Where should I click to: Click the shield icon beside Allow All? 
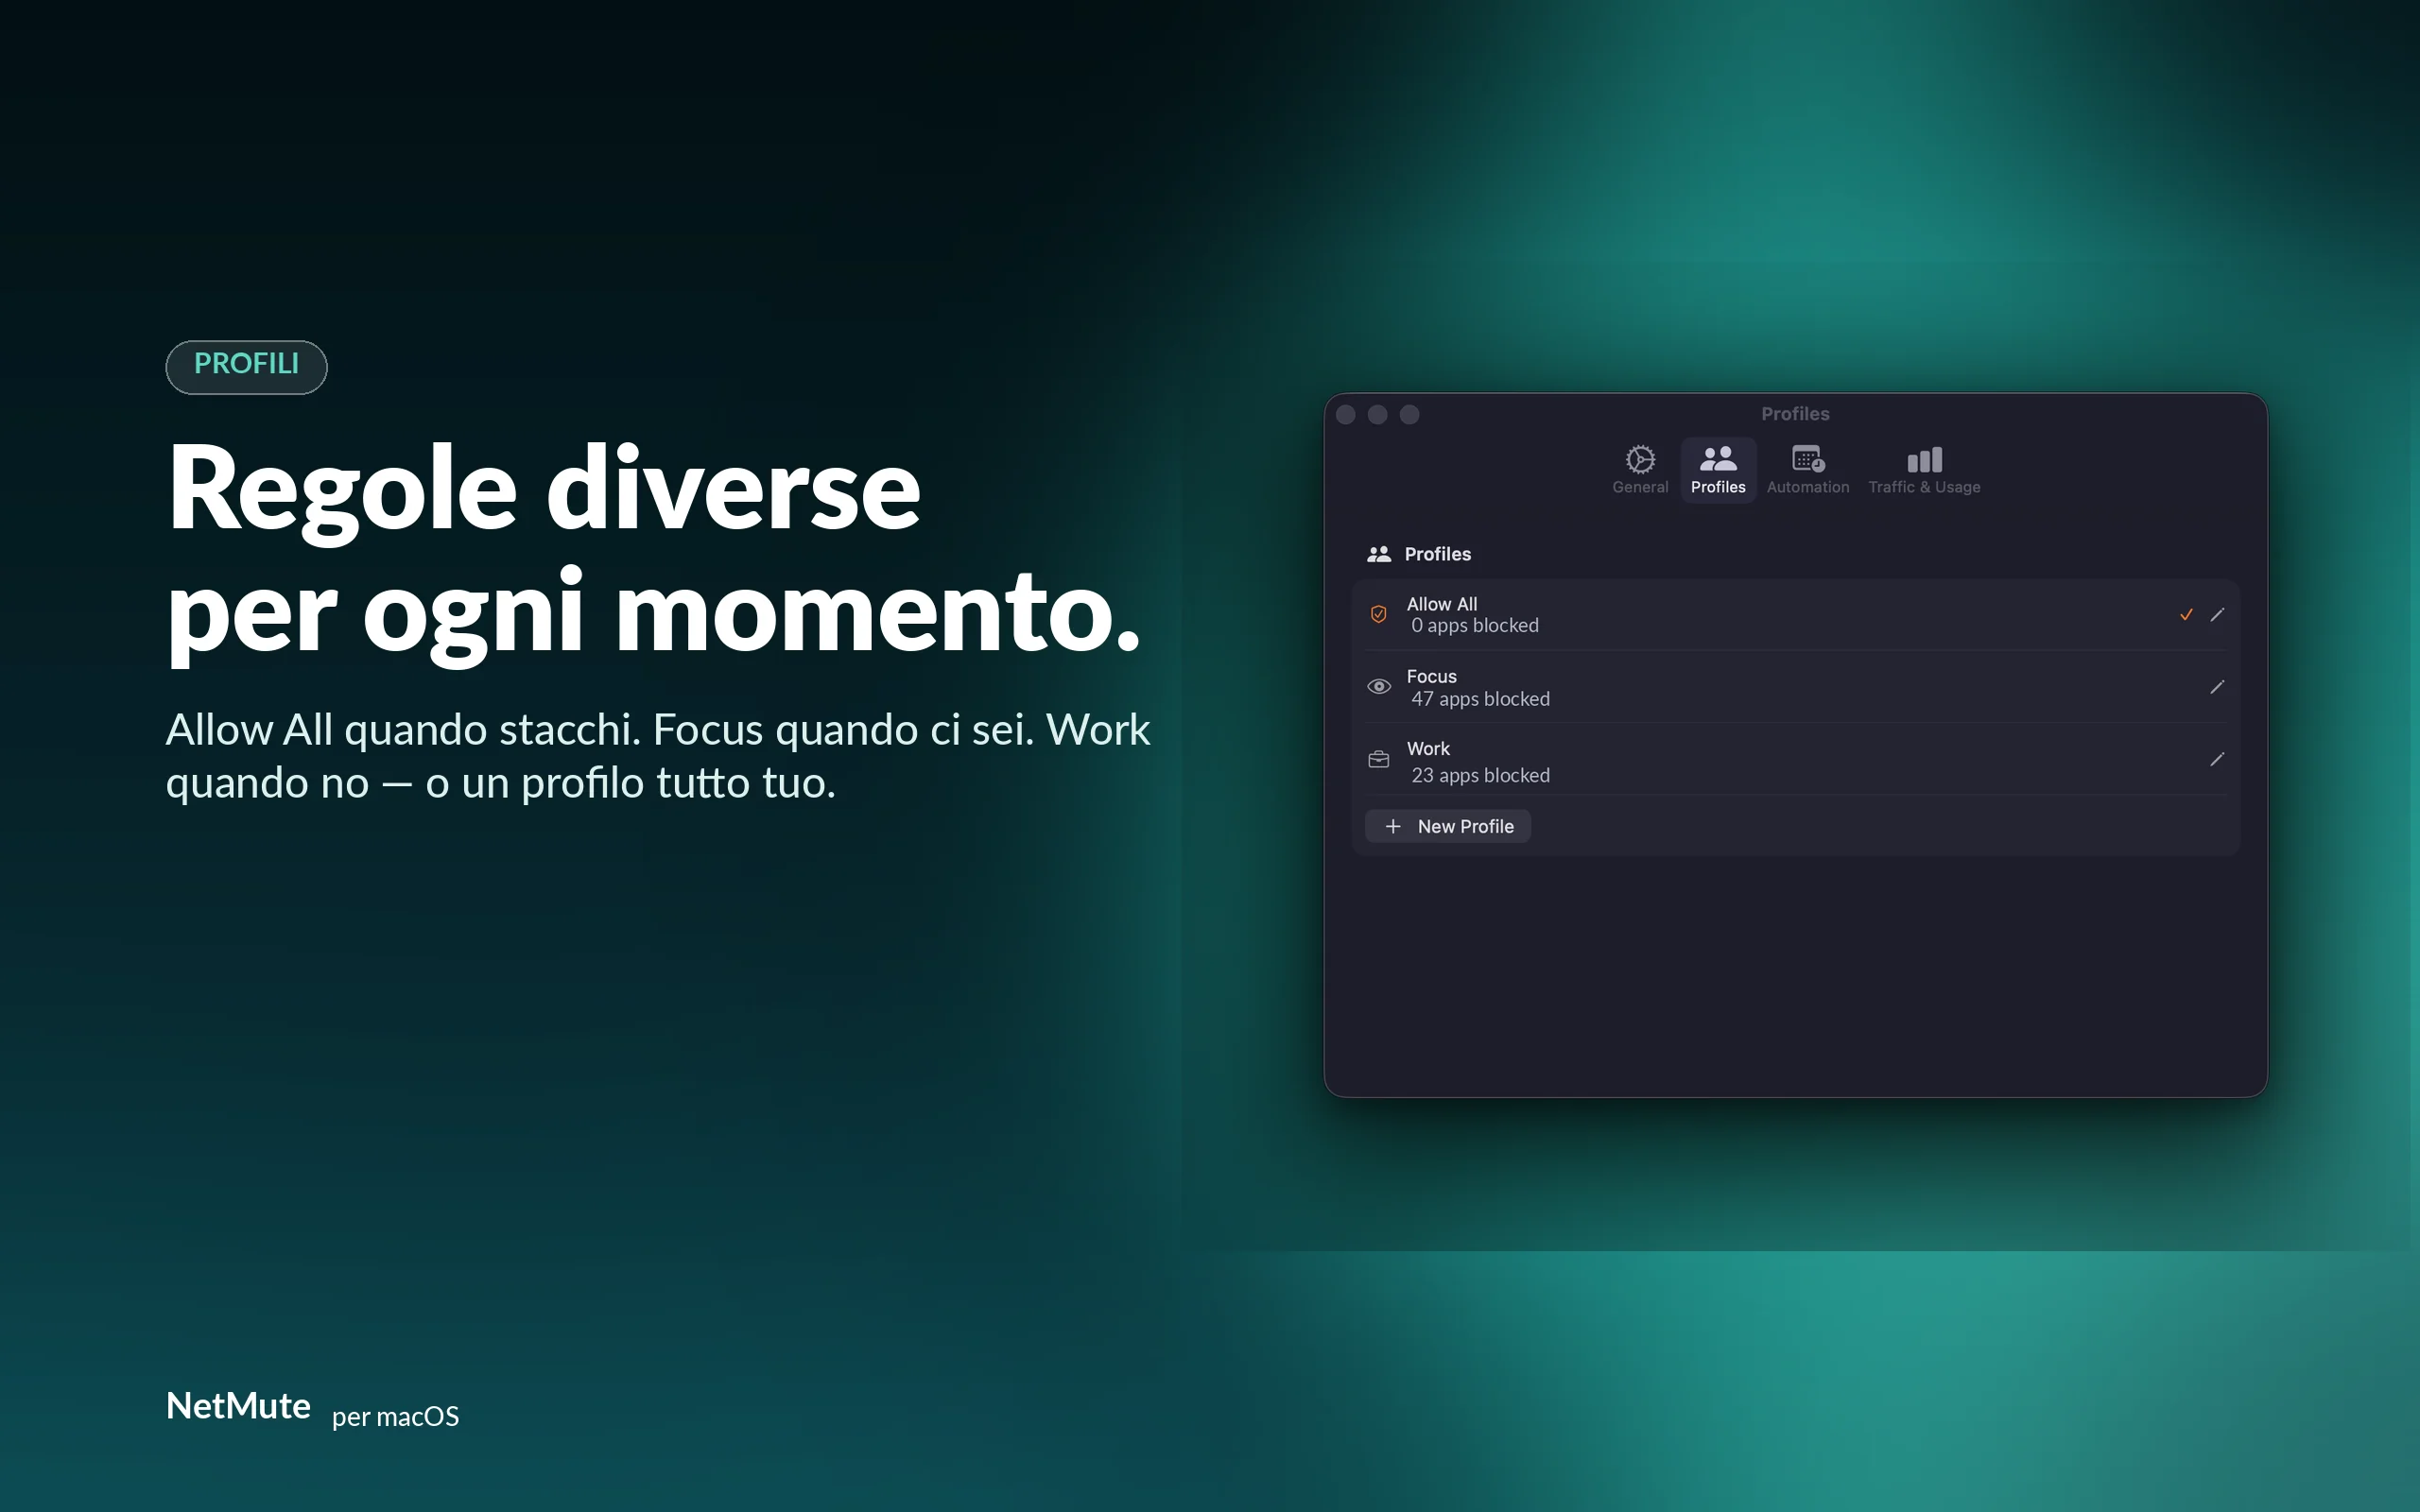(1378, 614)
